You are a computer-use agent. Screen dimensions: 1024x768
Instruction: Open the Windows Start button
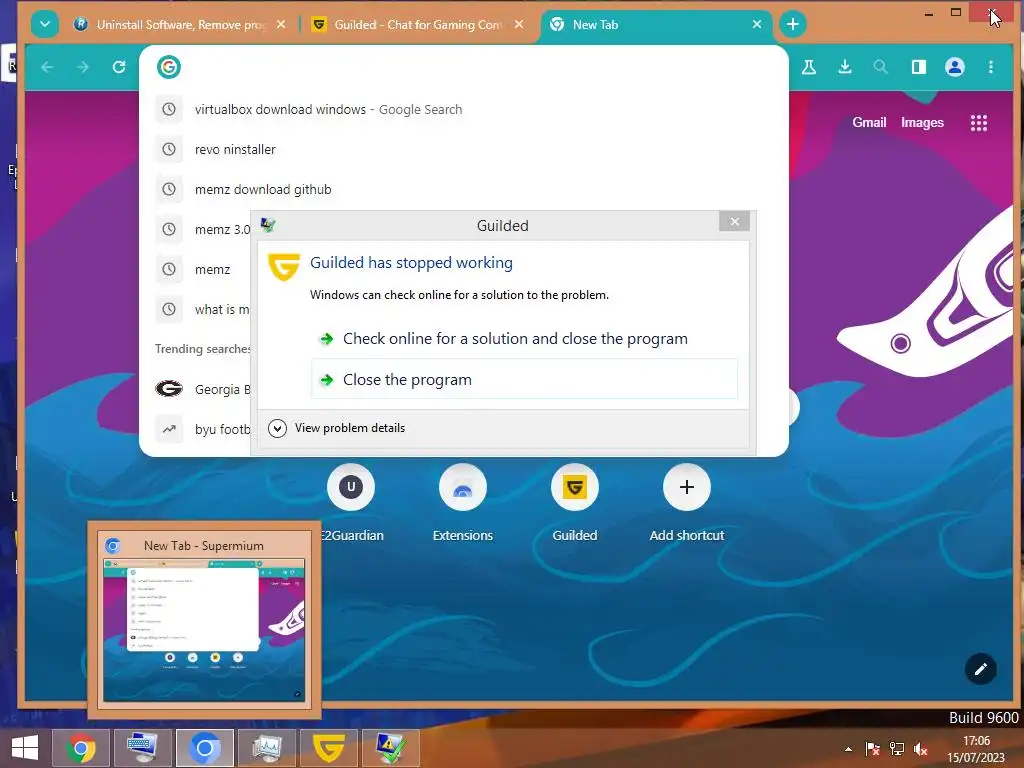pyautogui.click(x=24, y=748)
